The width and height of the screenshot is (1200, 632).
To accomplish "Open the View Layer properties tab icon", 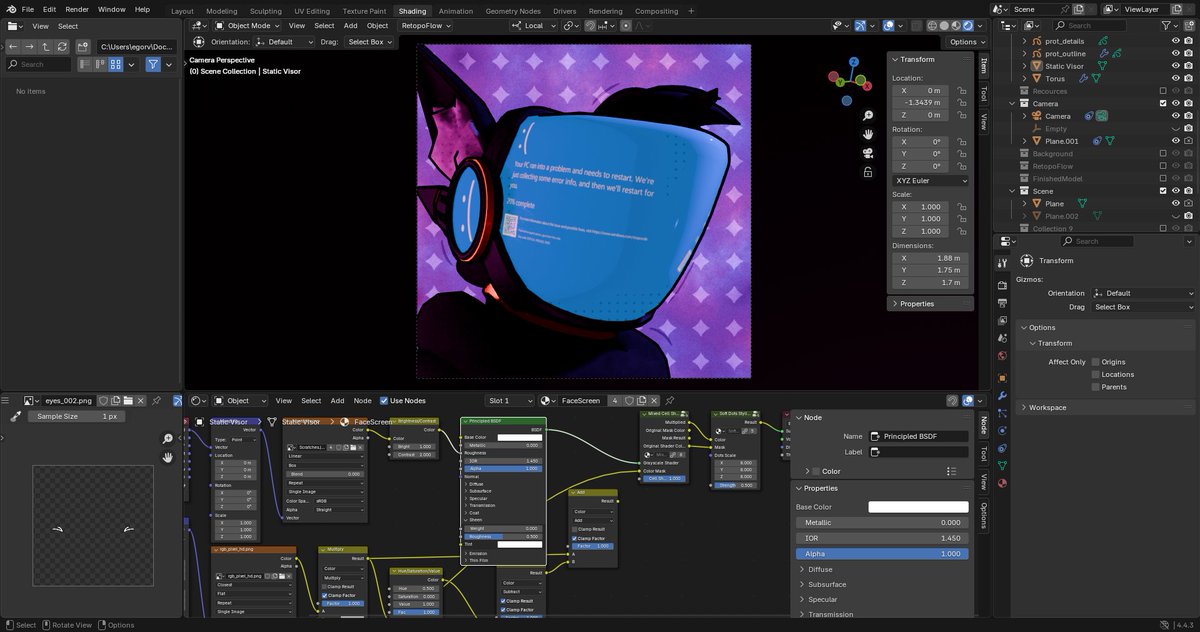I will pyautogui.click(x=1003, y=321).
